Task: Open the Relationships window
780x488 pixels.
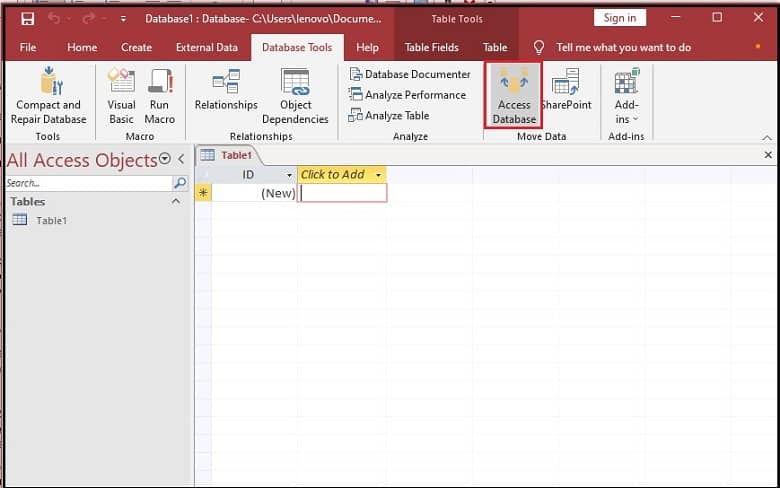Action: (226, 91)
